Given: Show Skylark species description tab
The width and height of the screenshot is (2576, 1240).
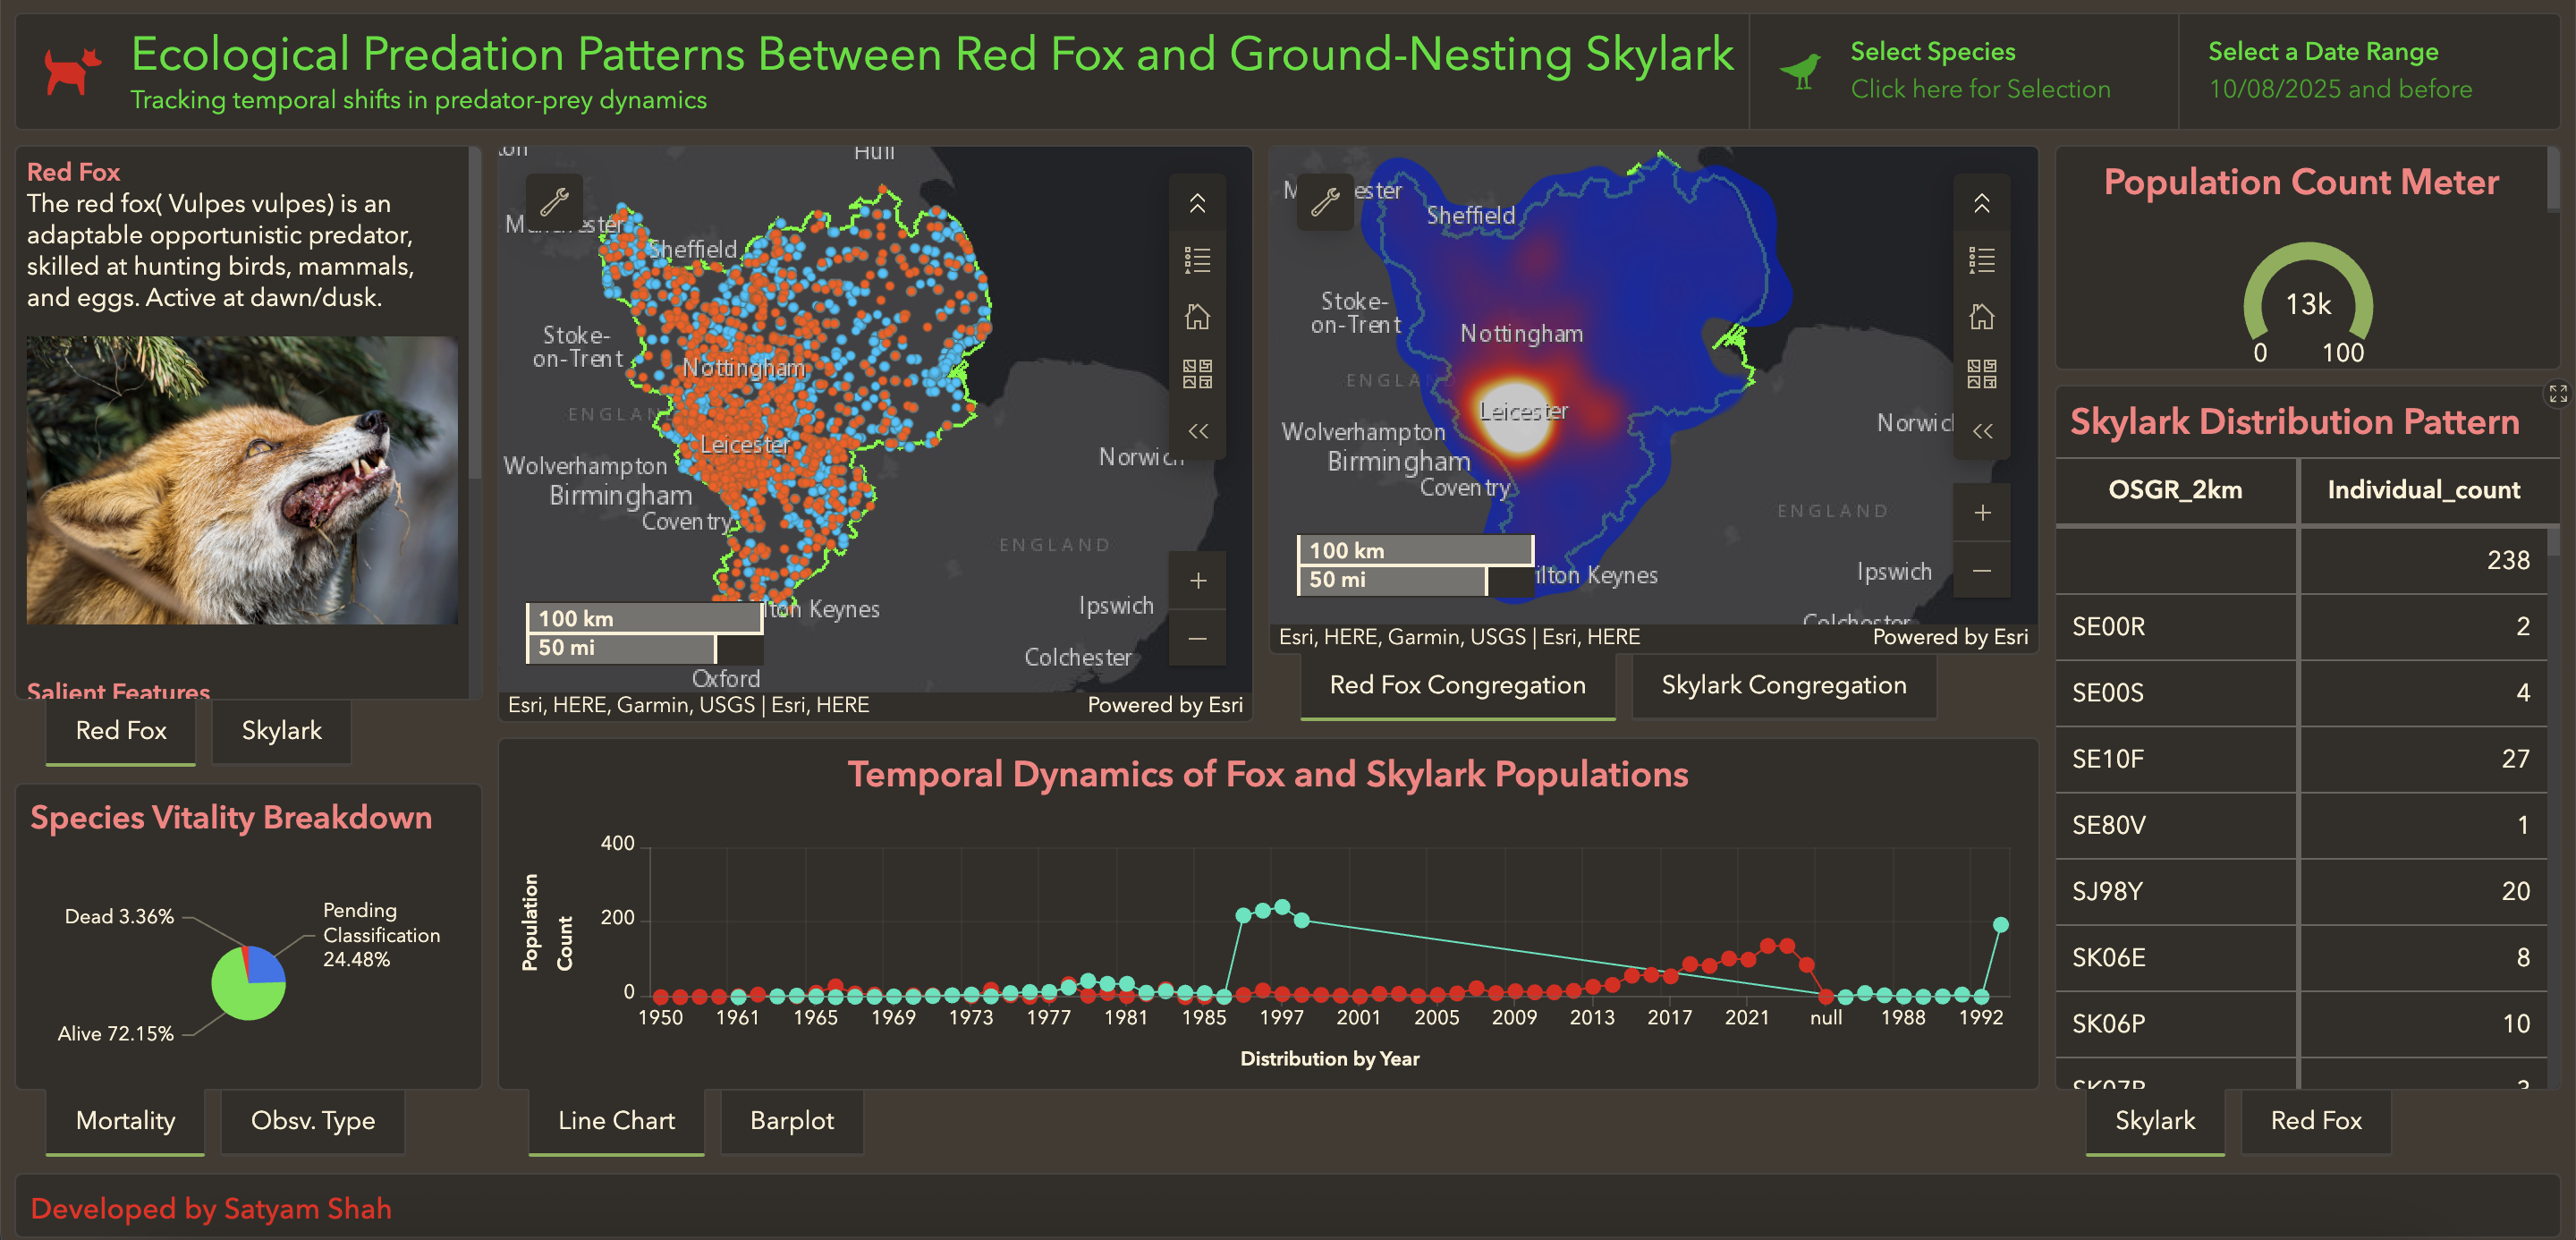Looking at the screenshot, I should (281, 731).
